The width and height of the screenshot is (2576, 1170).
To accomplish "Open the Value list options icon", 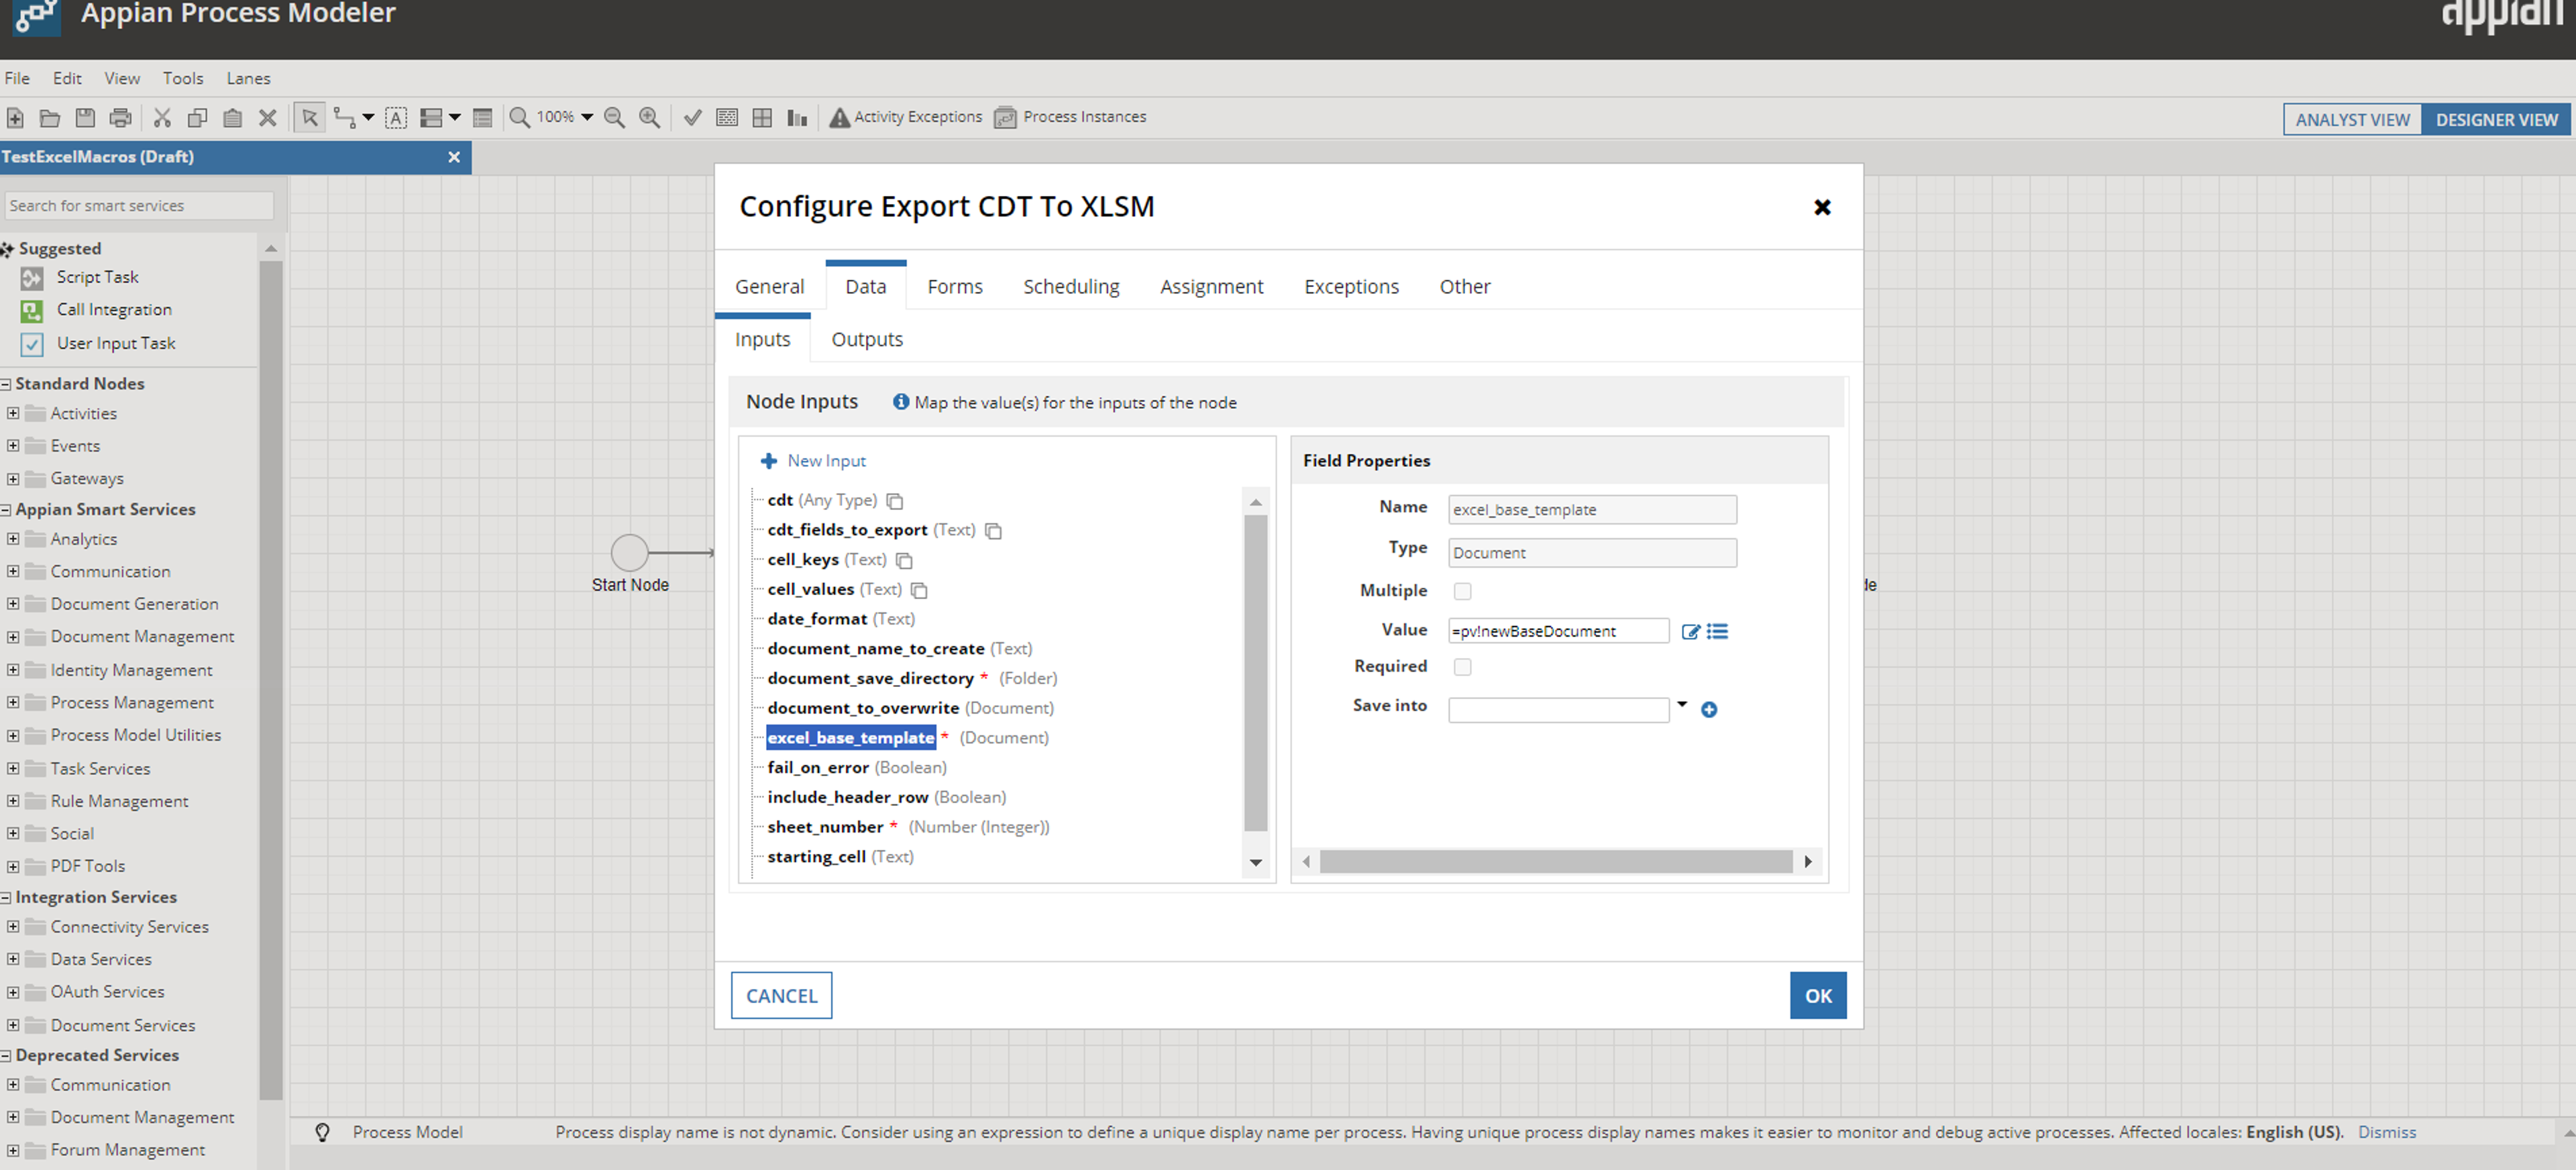I will coord(1717,631).
